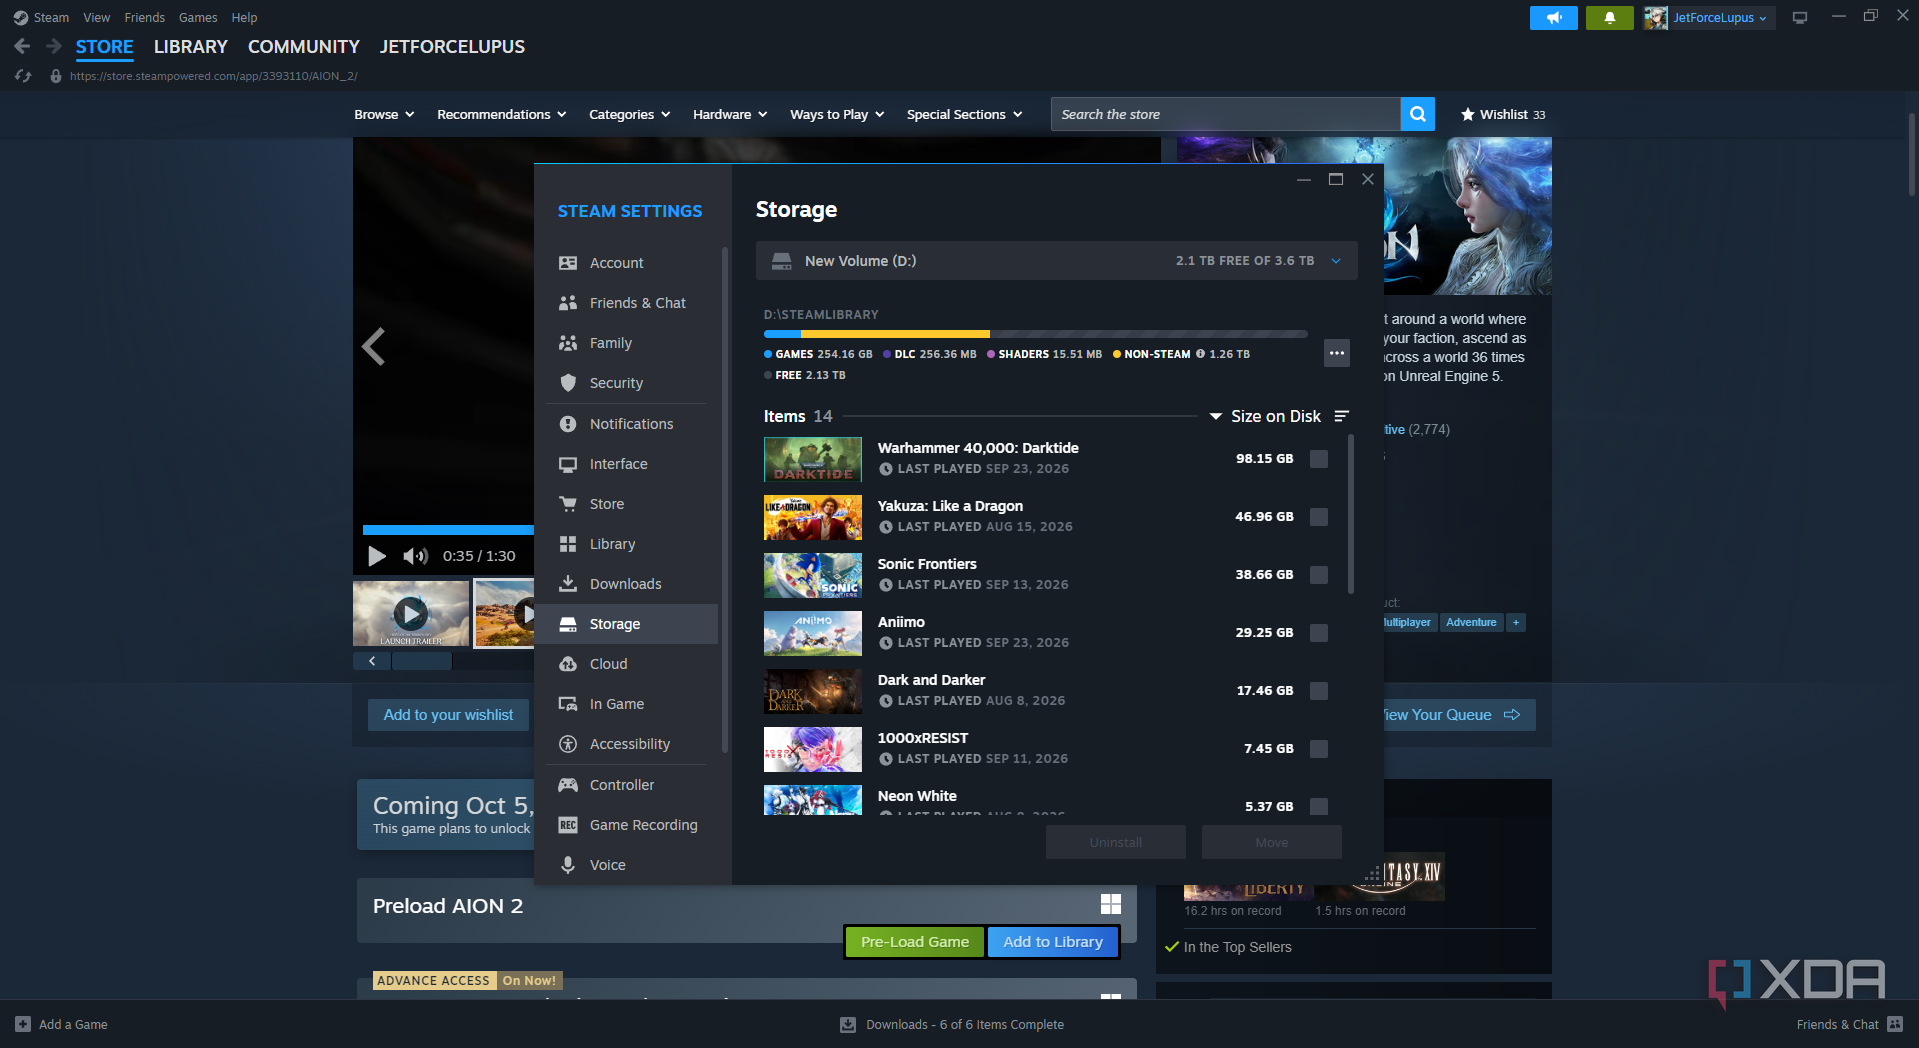Open Controller settings icon
The width and height of the screenshot is (1919, 1048).
pyautogui.click(x=568, y=785)
